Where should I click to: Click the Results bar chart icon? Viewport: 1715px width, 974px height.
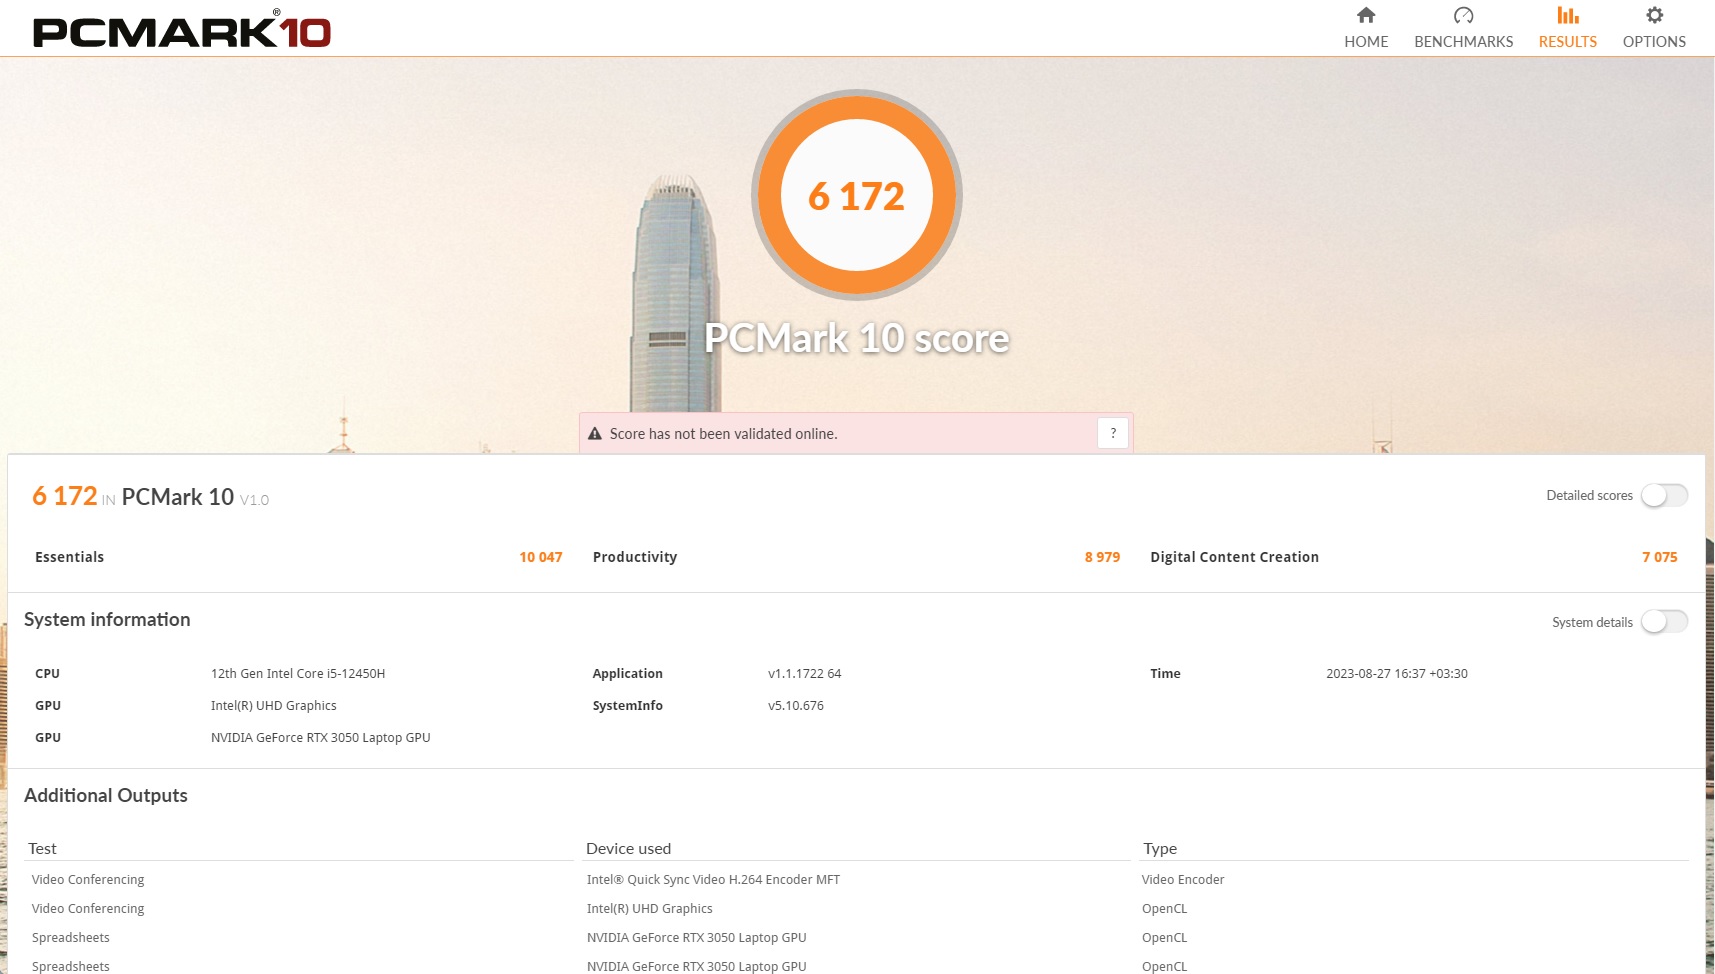coord(1567,15)
